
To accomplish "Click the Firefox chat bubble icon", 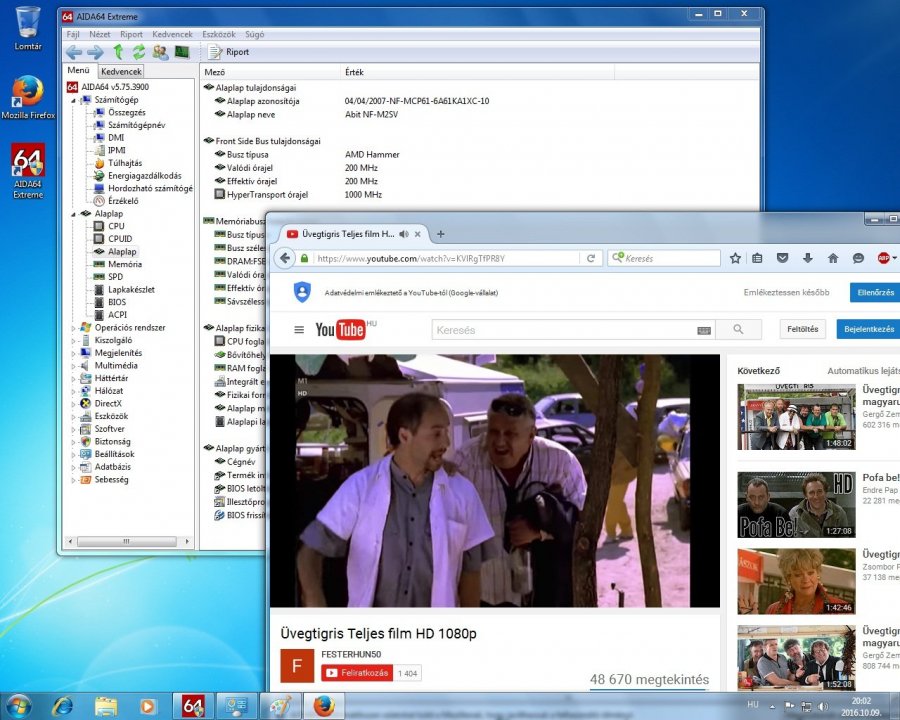I will [858, 258].
